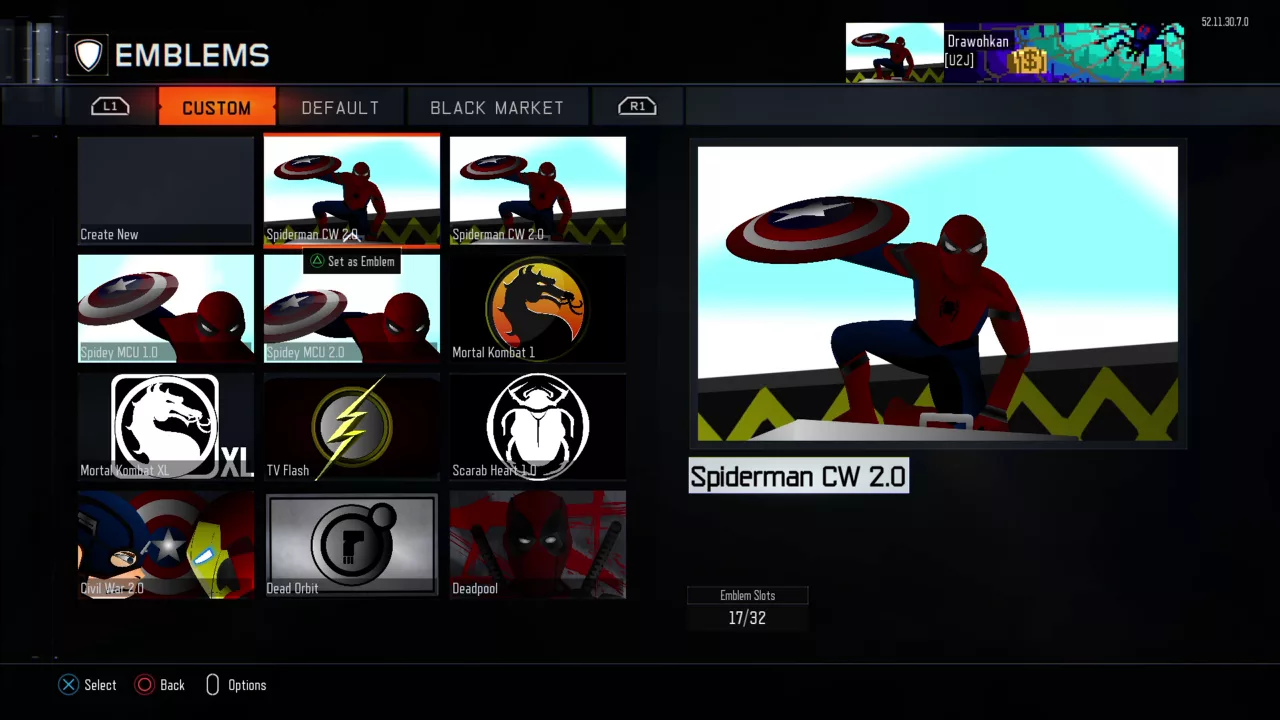Switch to the Default tab
The height and width of the screenshot is (720, 1280).
point(340,108)
